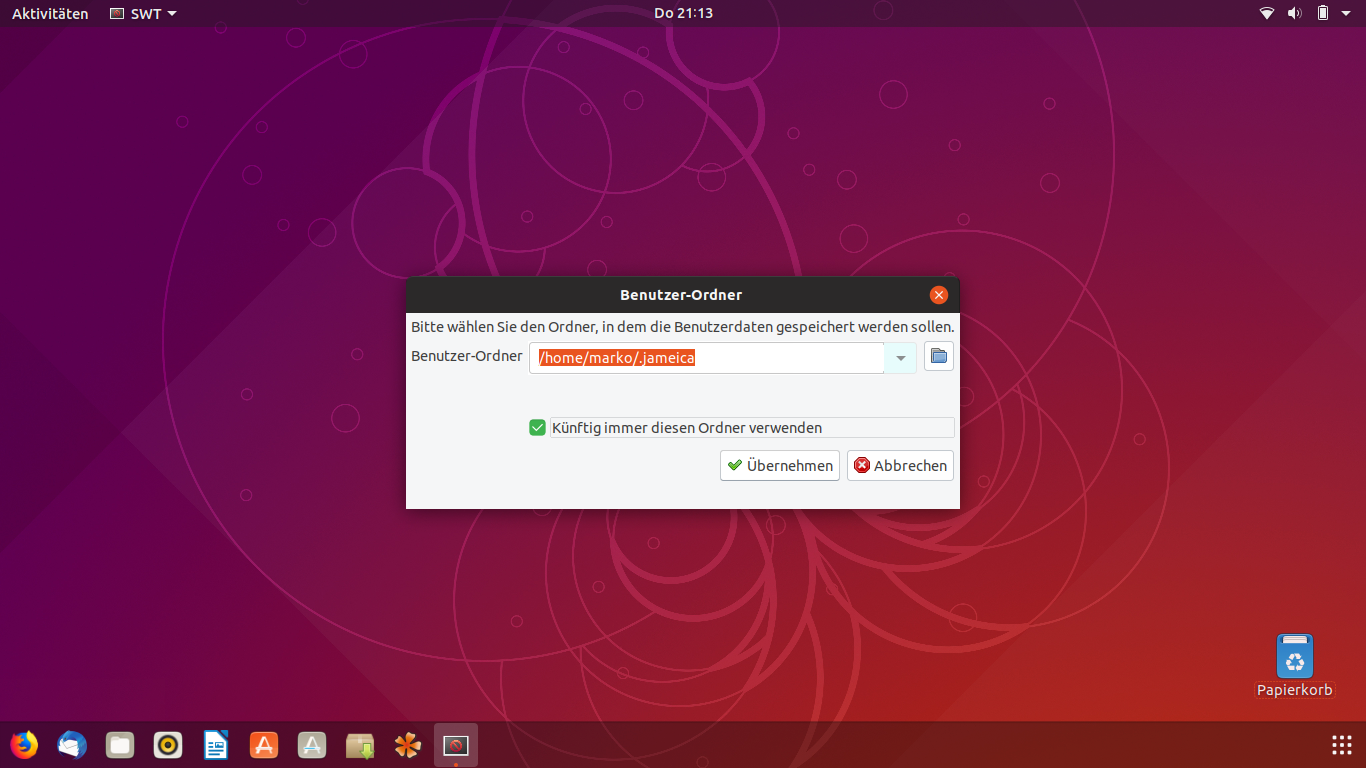Launch Firefox from the dock
Image resolution: width=1366 pixels, height=768 pixels.
[x=23, y=745]
